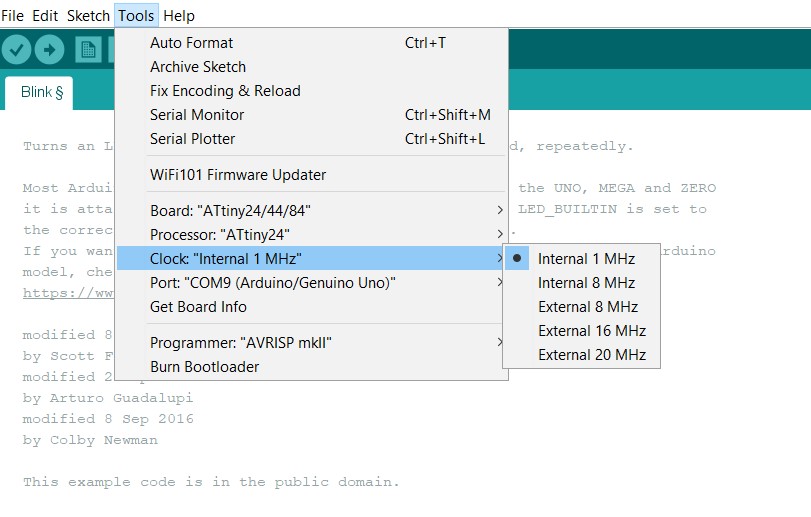Choose Internal 8 MHz clock
Image resolution: width=811 pixels, height=517 pixels.
(586, 283)
